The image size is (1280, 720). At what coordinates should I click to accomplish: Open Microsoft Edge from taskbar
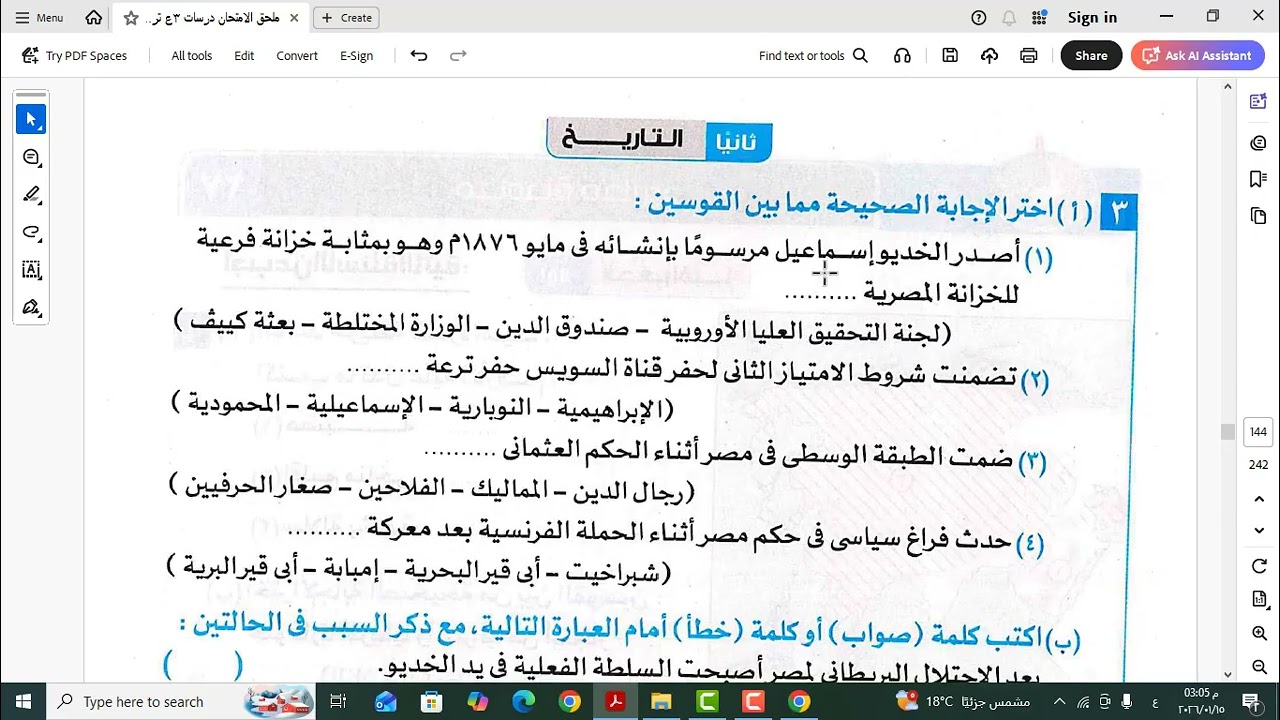coord(523,701)
